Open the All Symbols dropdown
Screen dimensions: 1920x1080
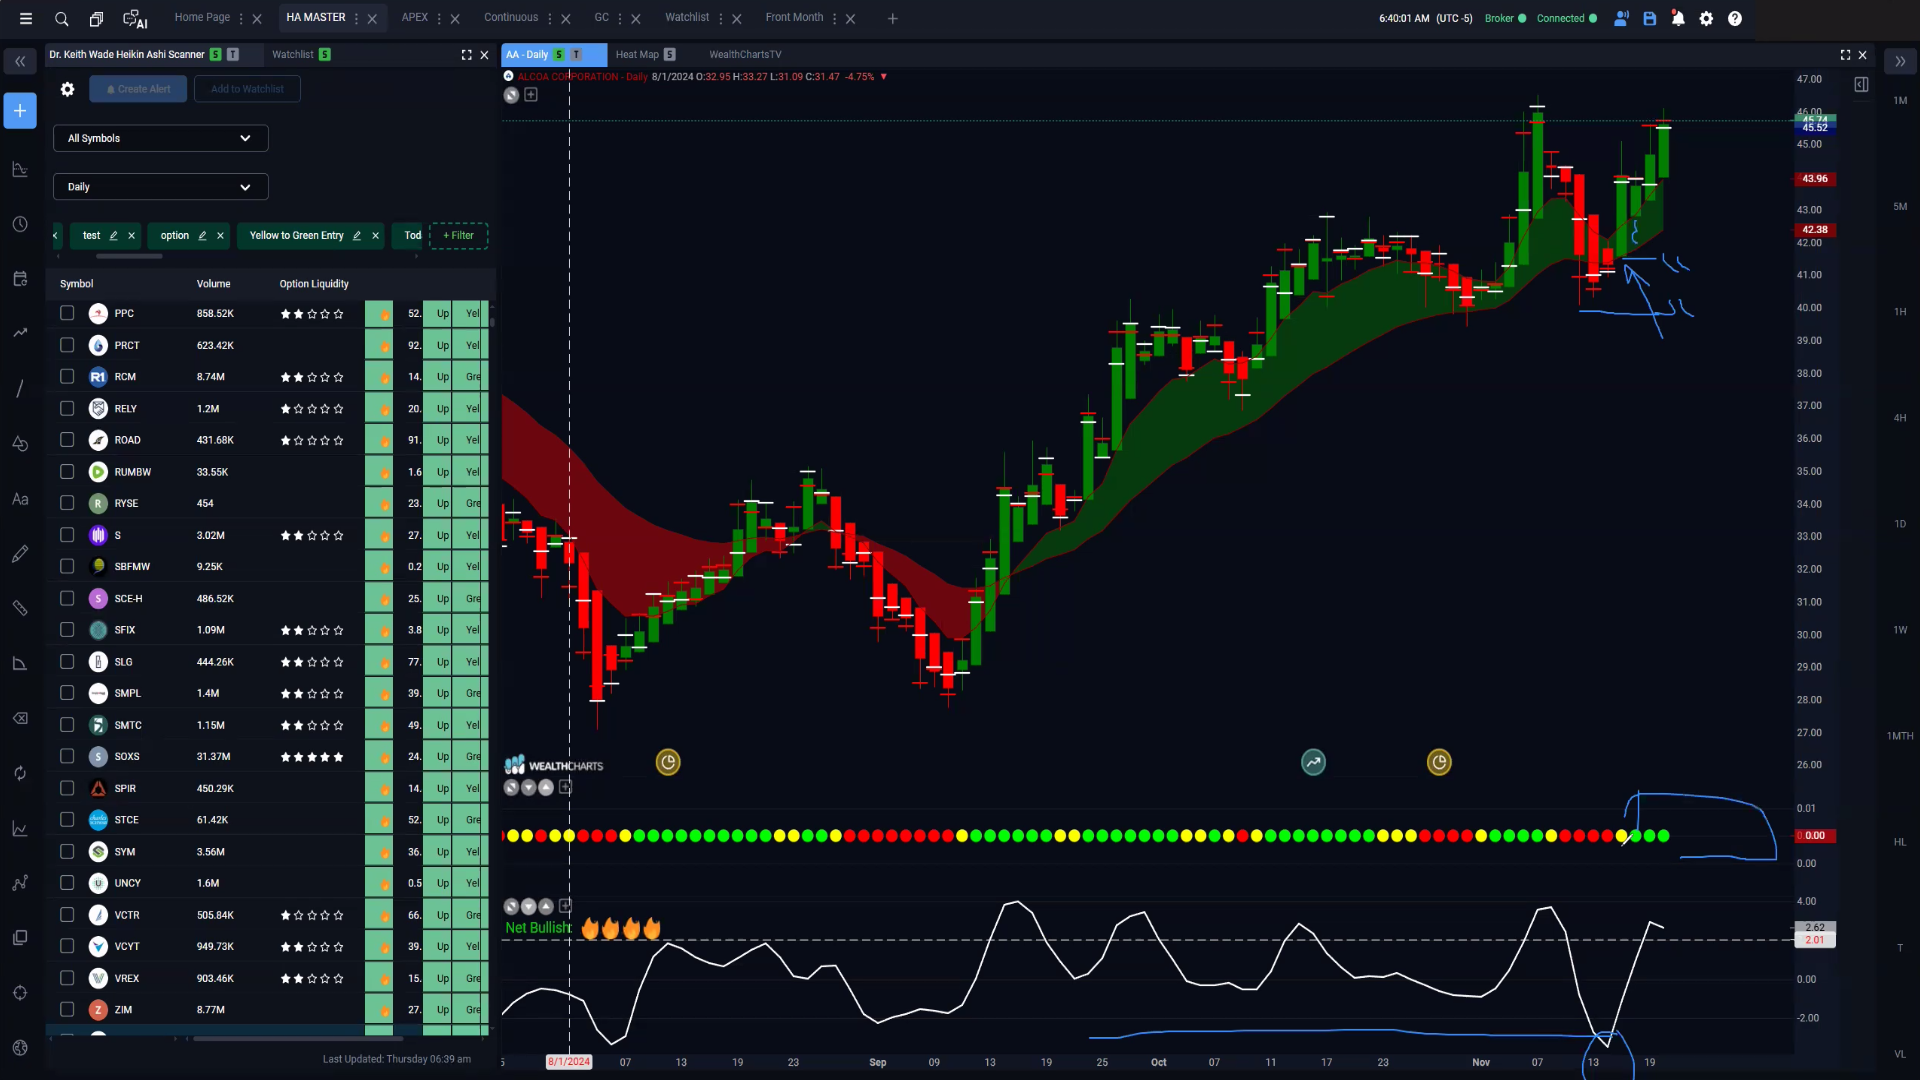tap(160, 138)
